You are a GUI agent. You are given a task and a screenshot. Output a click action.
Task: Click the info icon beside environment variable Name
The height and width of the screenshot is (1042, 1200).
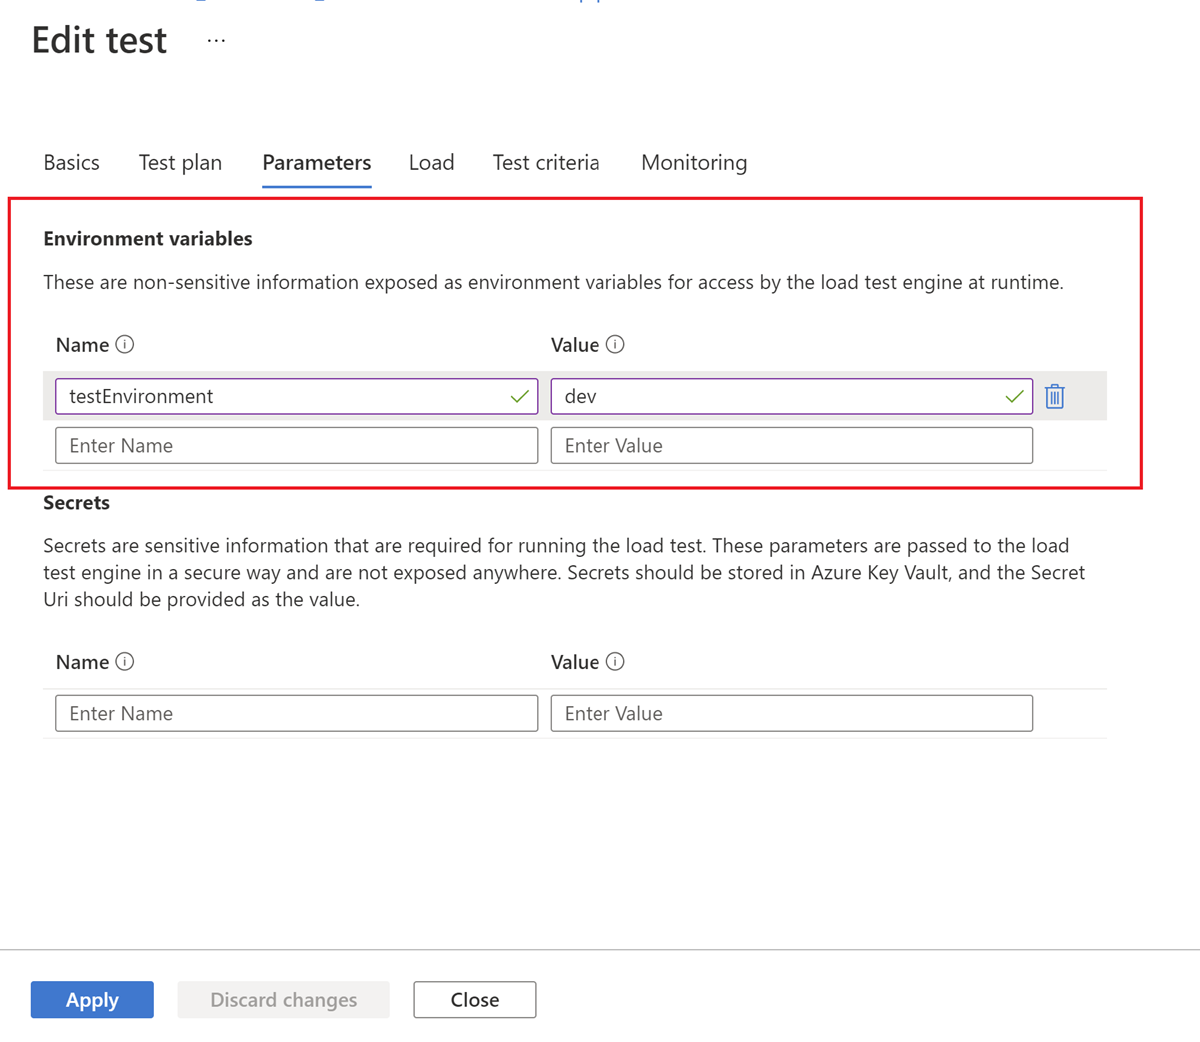tap(124, 344)
